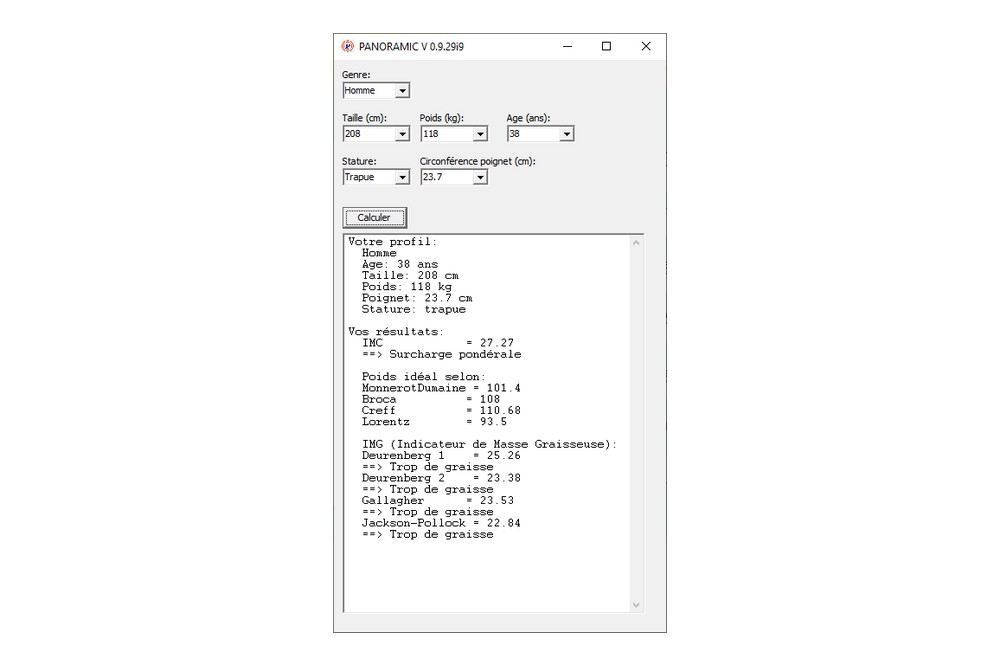Screen dimensions: 1000x666
Task: Click inside the Taille field showing 208
Action: pyautogui.click(x=369, y=134)
